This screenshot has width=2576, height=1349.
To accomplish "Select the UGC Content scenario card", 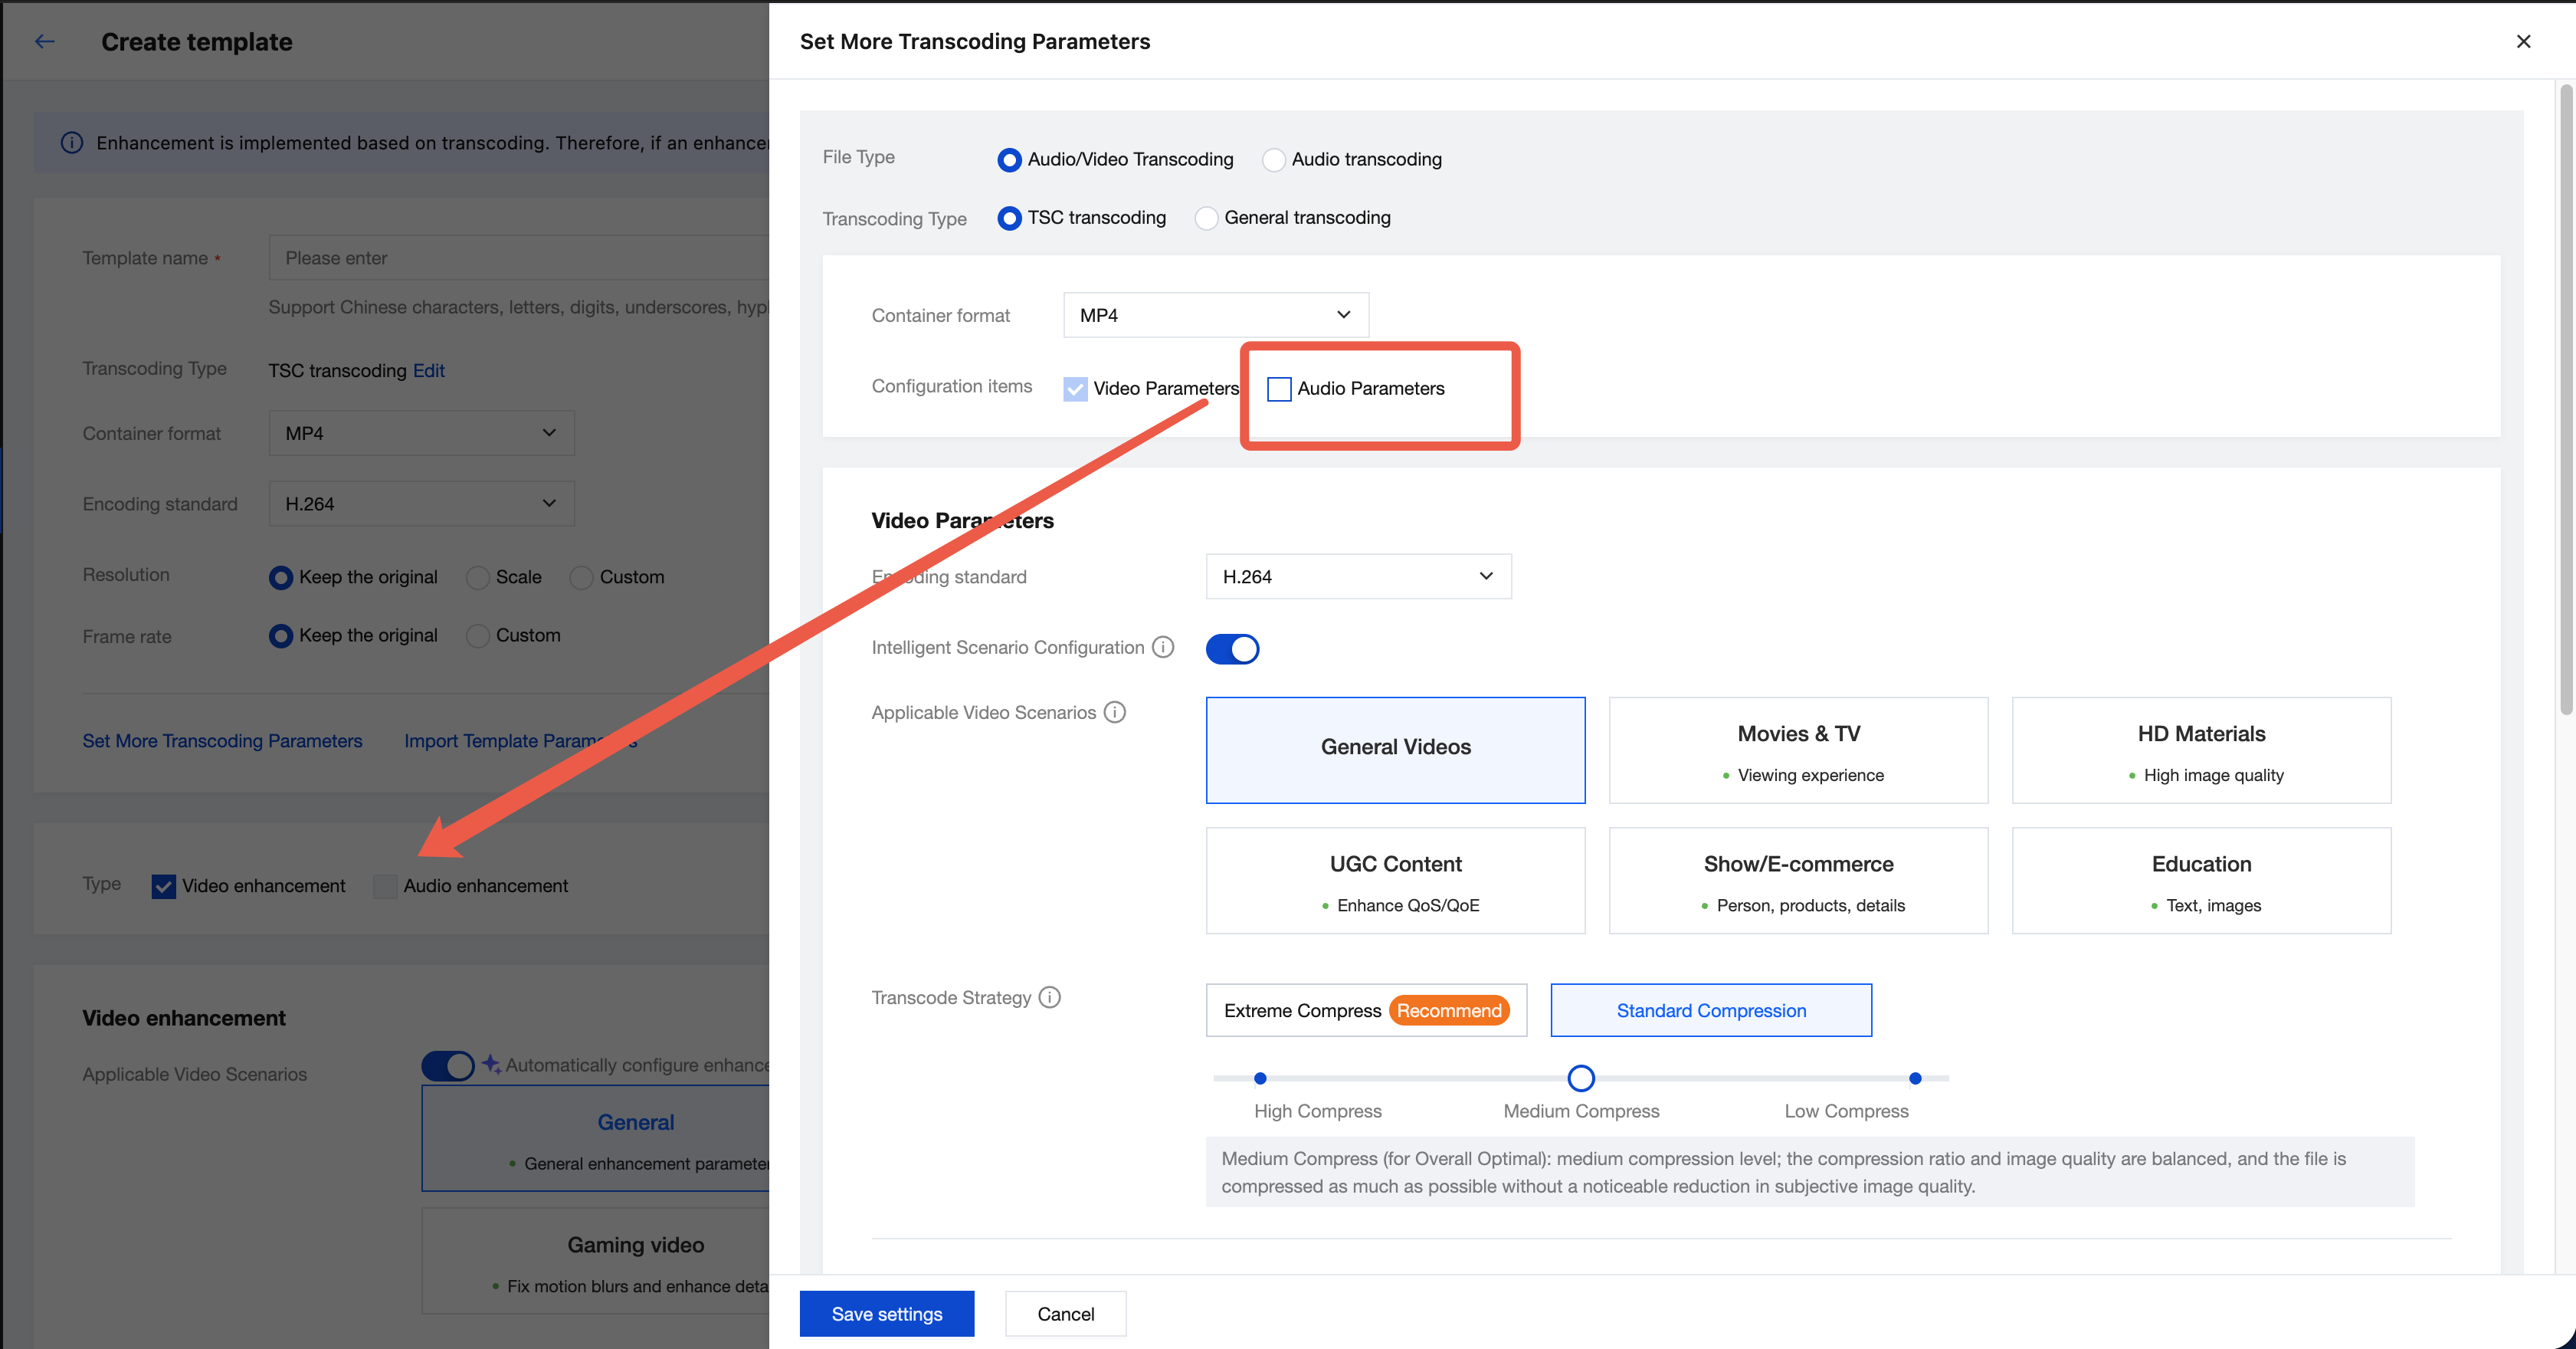I will tap(1394, 880).
